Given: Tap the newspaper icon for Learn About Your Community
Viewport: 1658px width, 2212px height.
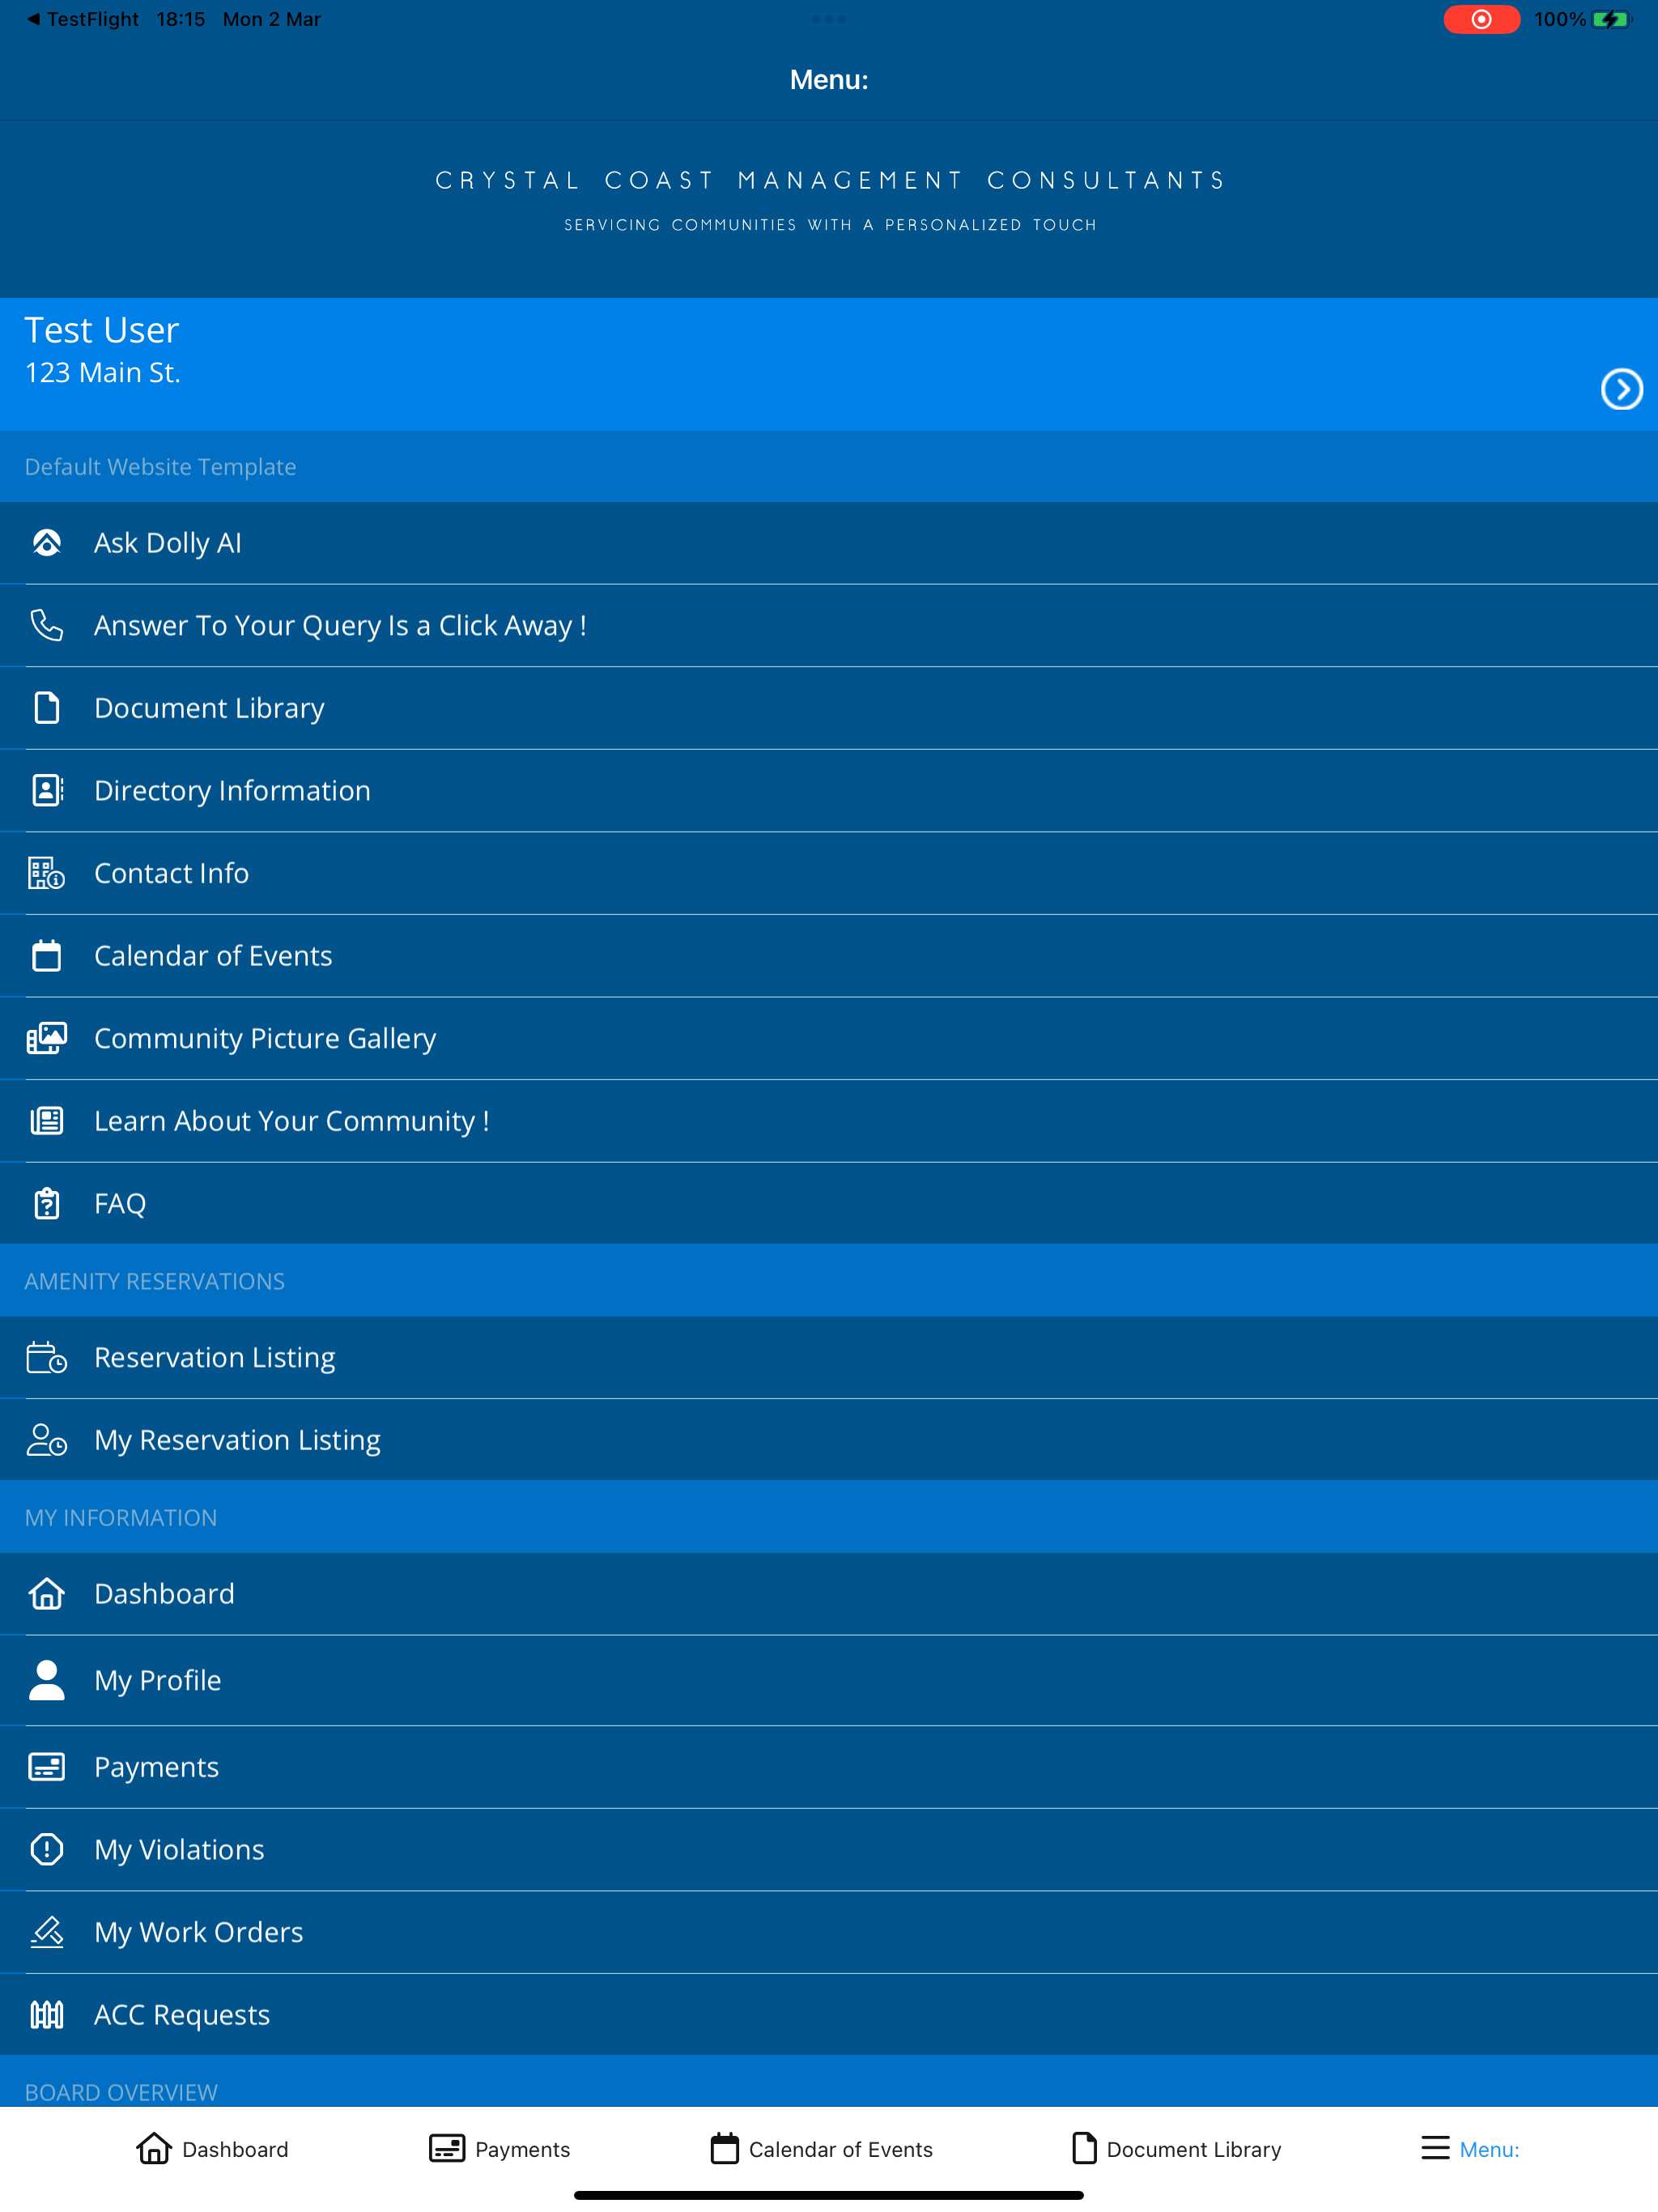Looking at the screenshot, I should tap(47, 1120).
